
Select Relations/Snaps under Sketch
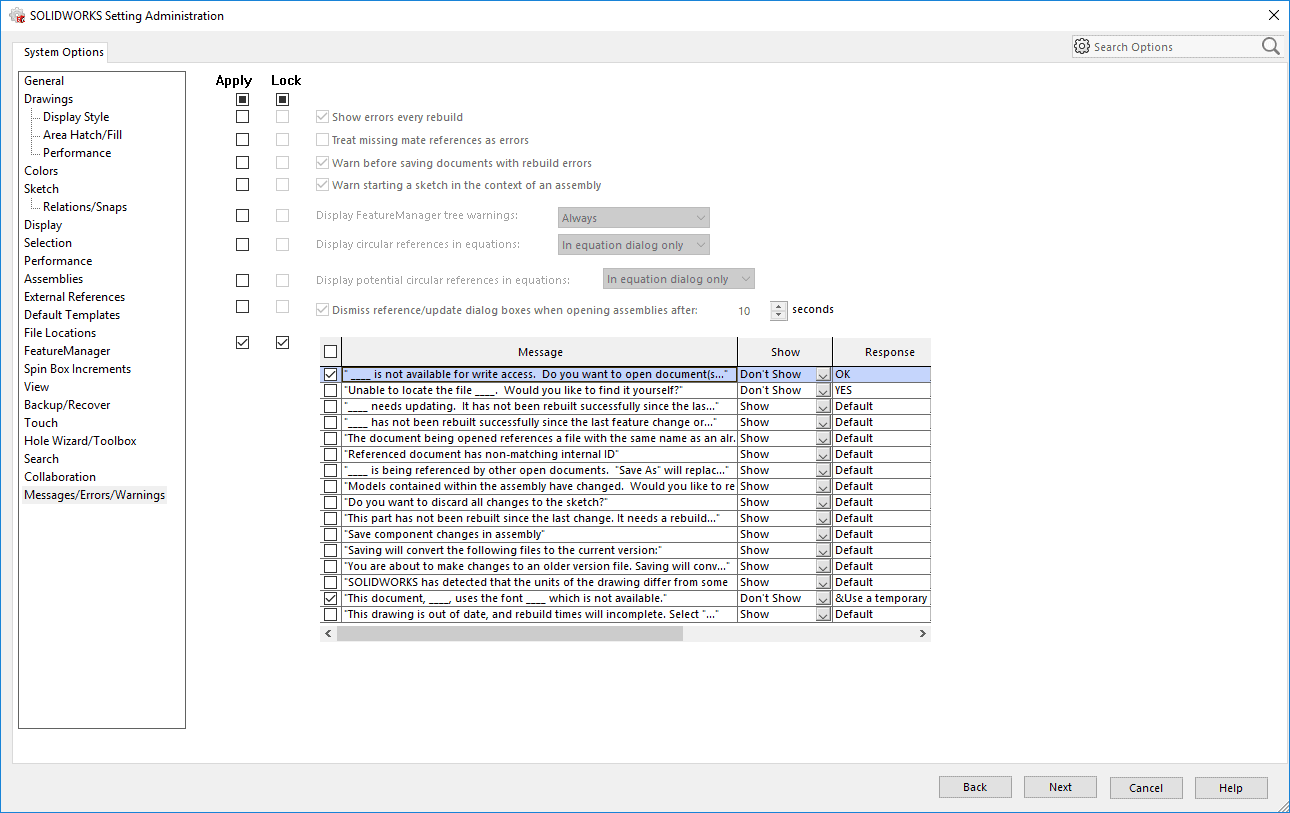point(85,207)
